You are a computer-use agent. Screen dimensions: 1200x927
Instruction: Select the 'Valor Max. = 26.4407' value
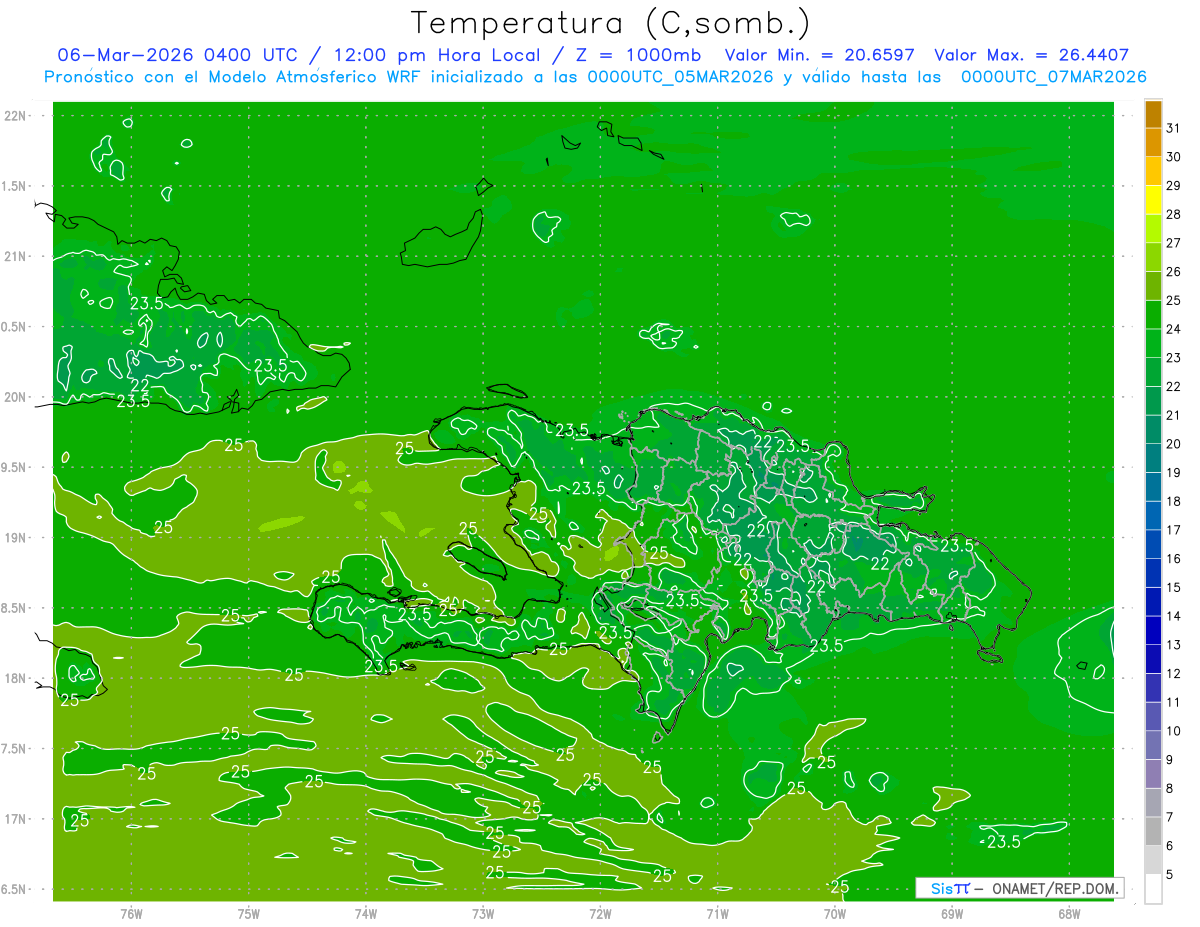(1031, 55)
